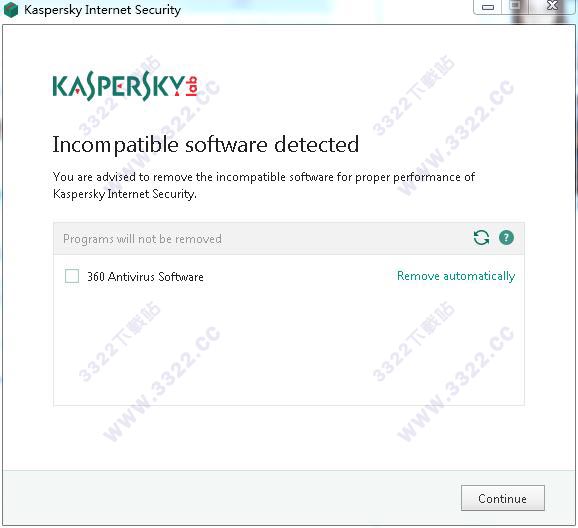This screenshot has height=528, width=578.
Task: Click 'Kaspersky Internet Security' title bar text
Action: click(x=102, y=10)
